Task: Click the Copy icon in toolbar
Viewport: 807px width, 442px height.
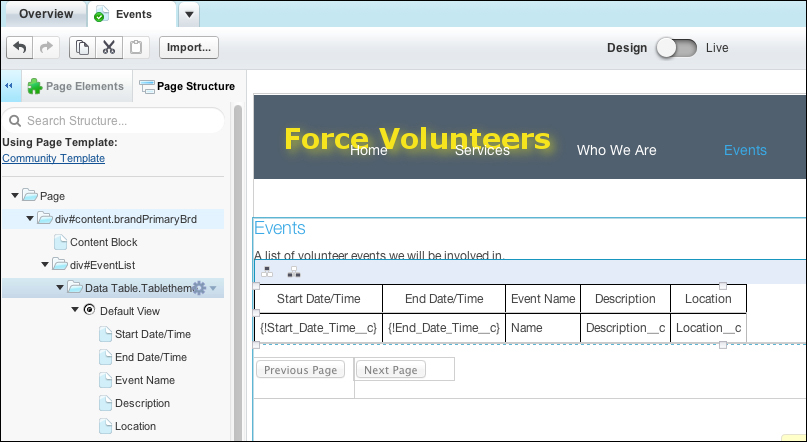Action: click(x=82, y=47)
